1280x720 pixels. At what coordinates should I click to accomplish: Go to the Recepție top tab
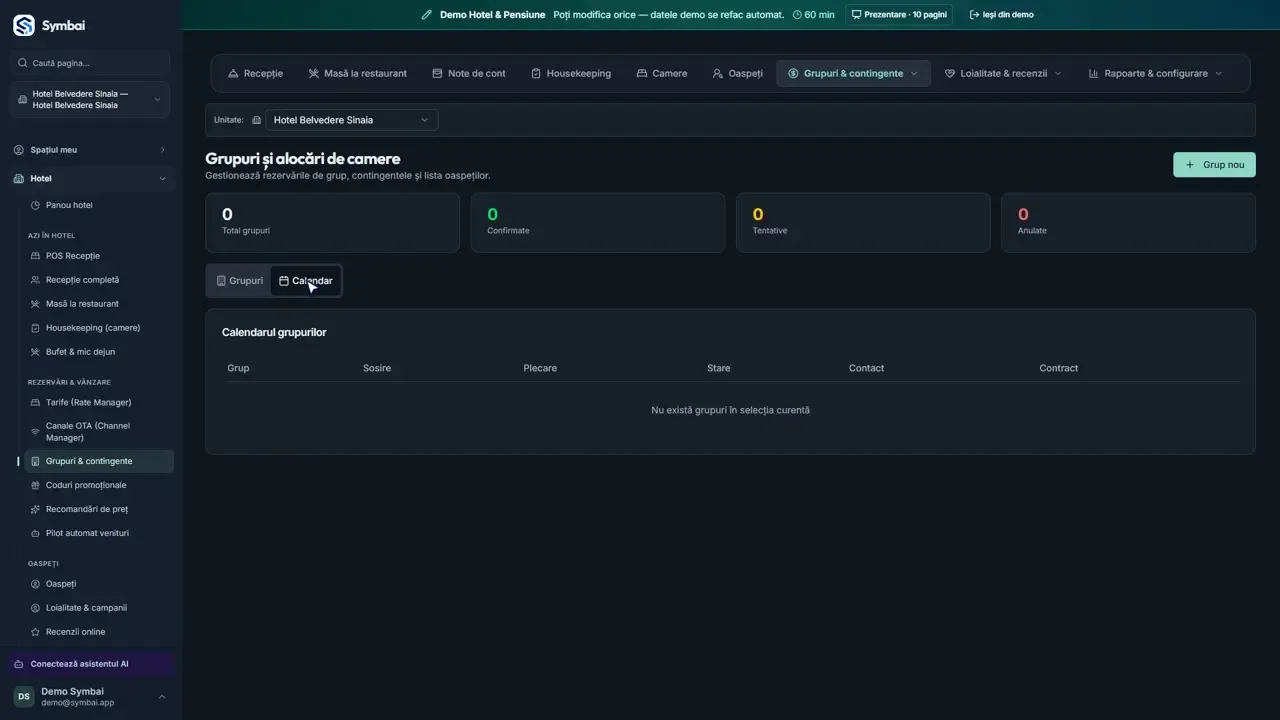(255, 73)
